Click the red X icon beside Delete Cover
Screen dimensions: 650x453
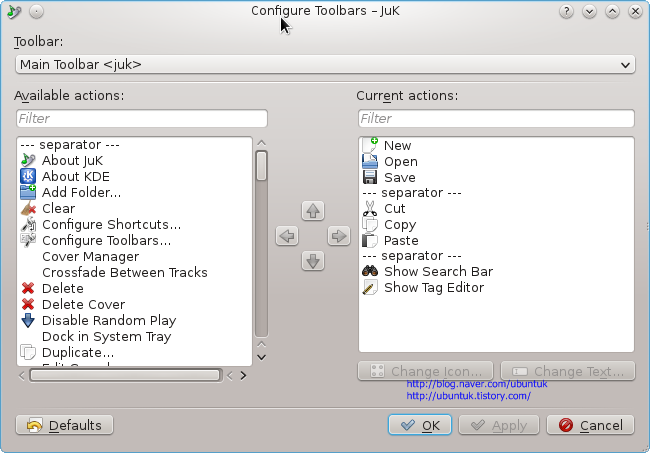tap(28, 304)
